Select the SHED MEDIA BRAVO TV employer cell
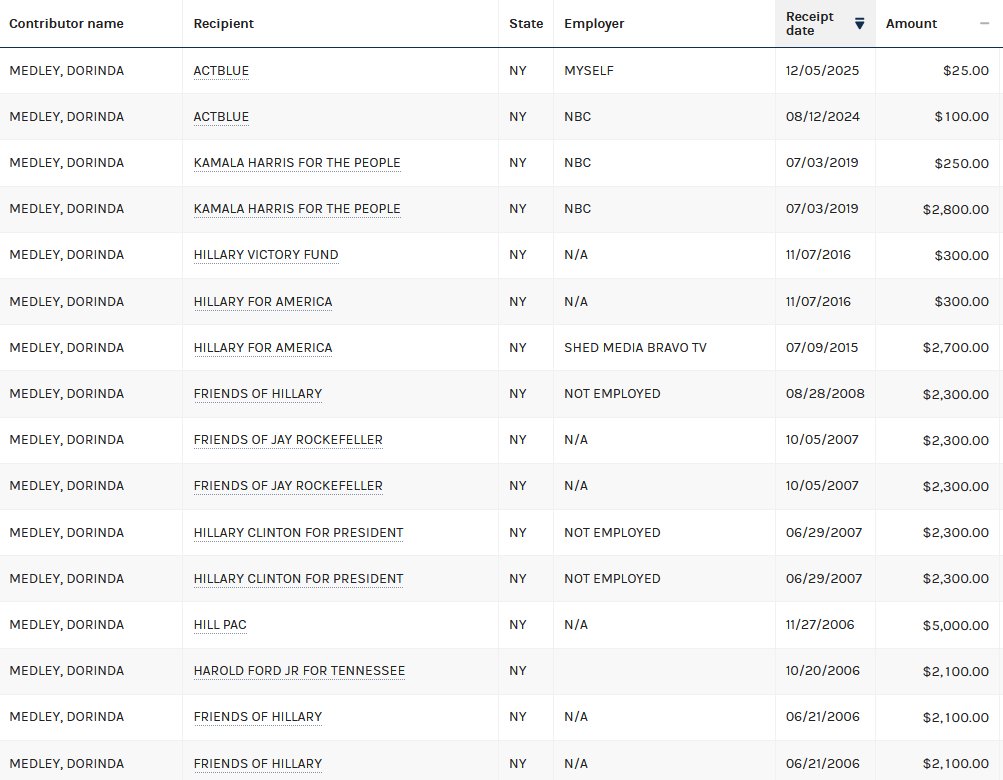Screen dimensions: 1003x780 click(635, 348)
